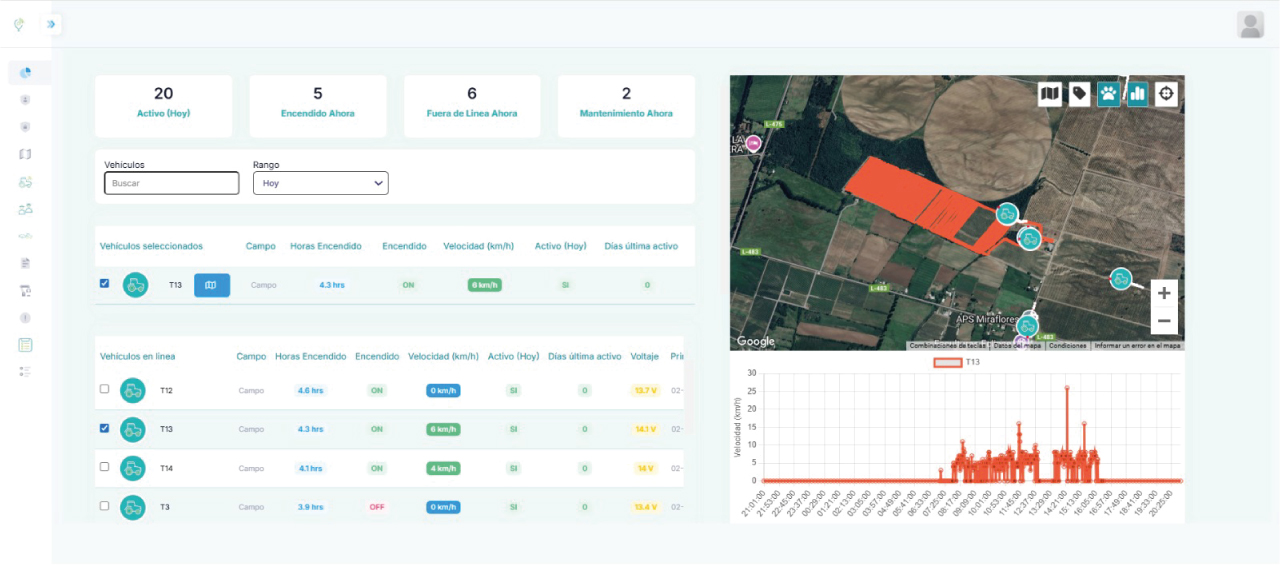Zoom in on the map
This screenshot has height=570, width=1280.
pos(1163,293)
